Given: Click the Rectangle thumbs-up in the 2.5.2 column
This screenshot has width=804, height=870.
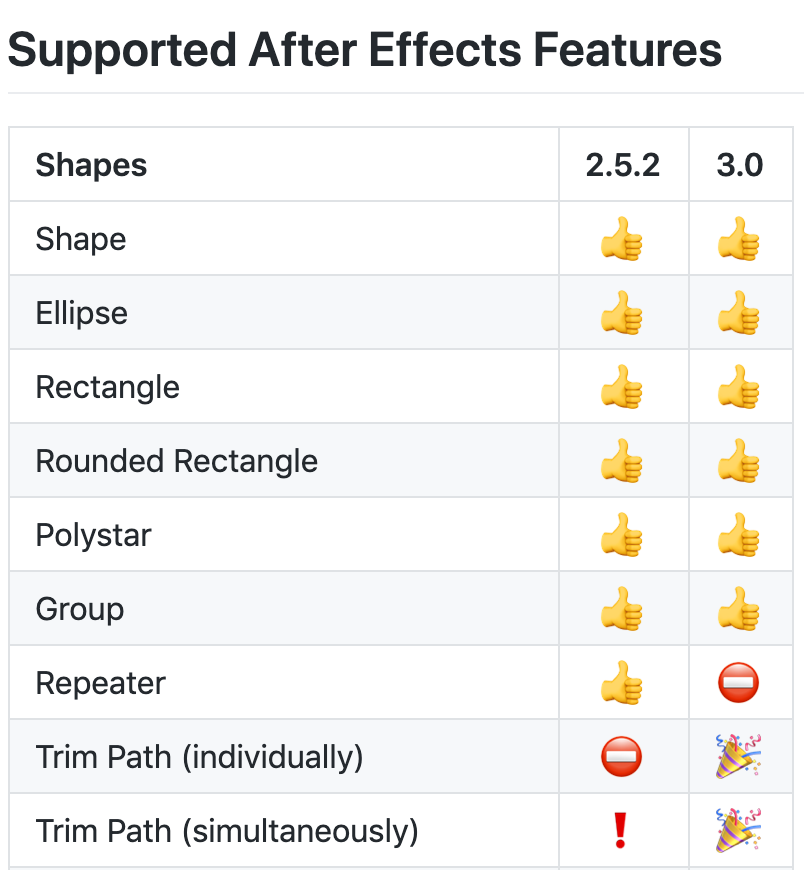Looking at the screenshot, I should (621, 387).
